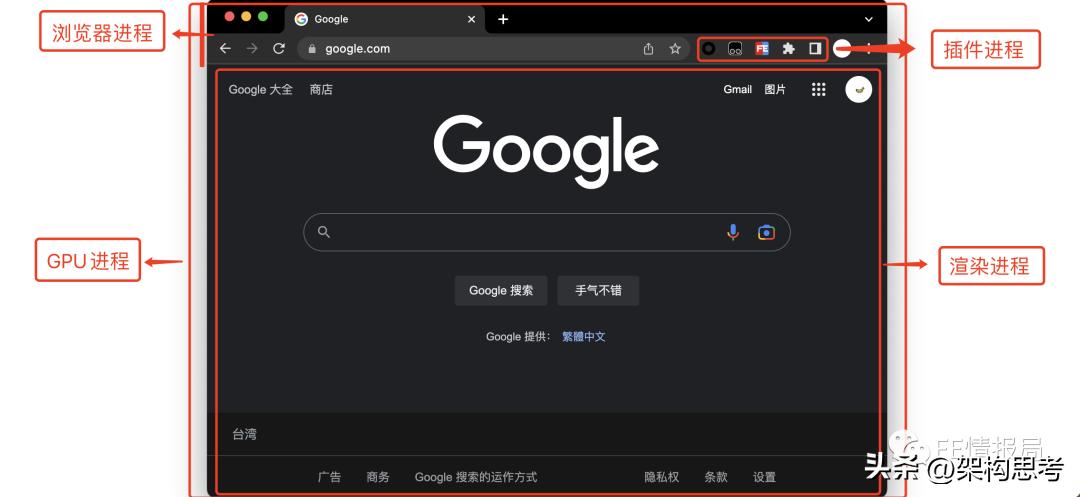Viewport: 1080px width, 497px height.
Task: Open the Chrome three-dot menu
Action: click(869, 48)
